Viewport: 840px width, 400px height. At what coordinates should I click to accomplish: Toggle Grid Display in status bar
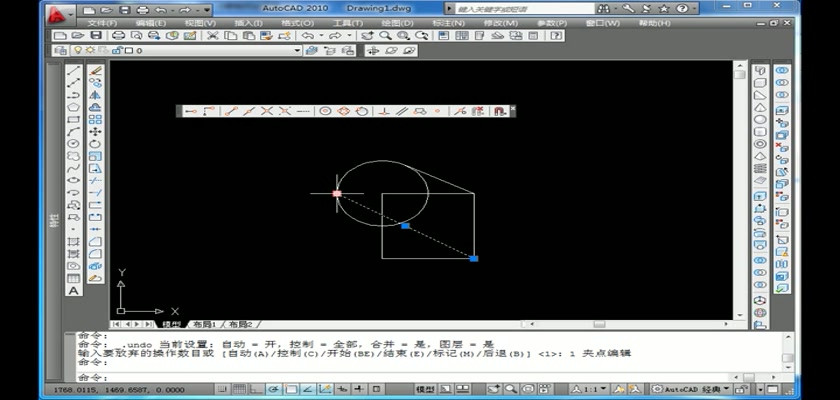(x=239, y=389)
